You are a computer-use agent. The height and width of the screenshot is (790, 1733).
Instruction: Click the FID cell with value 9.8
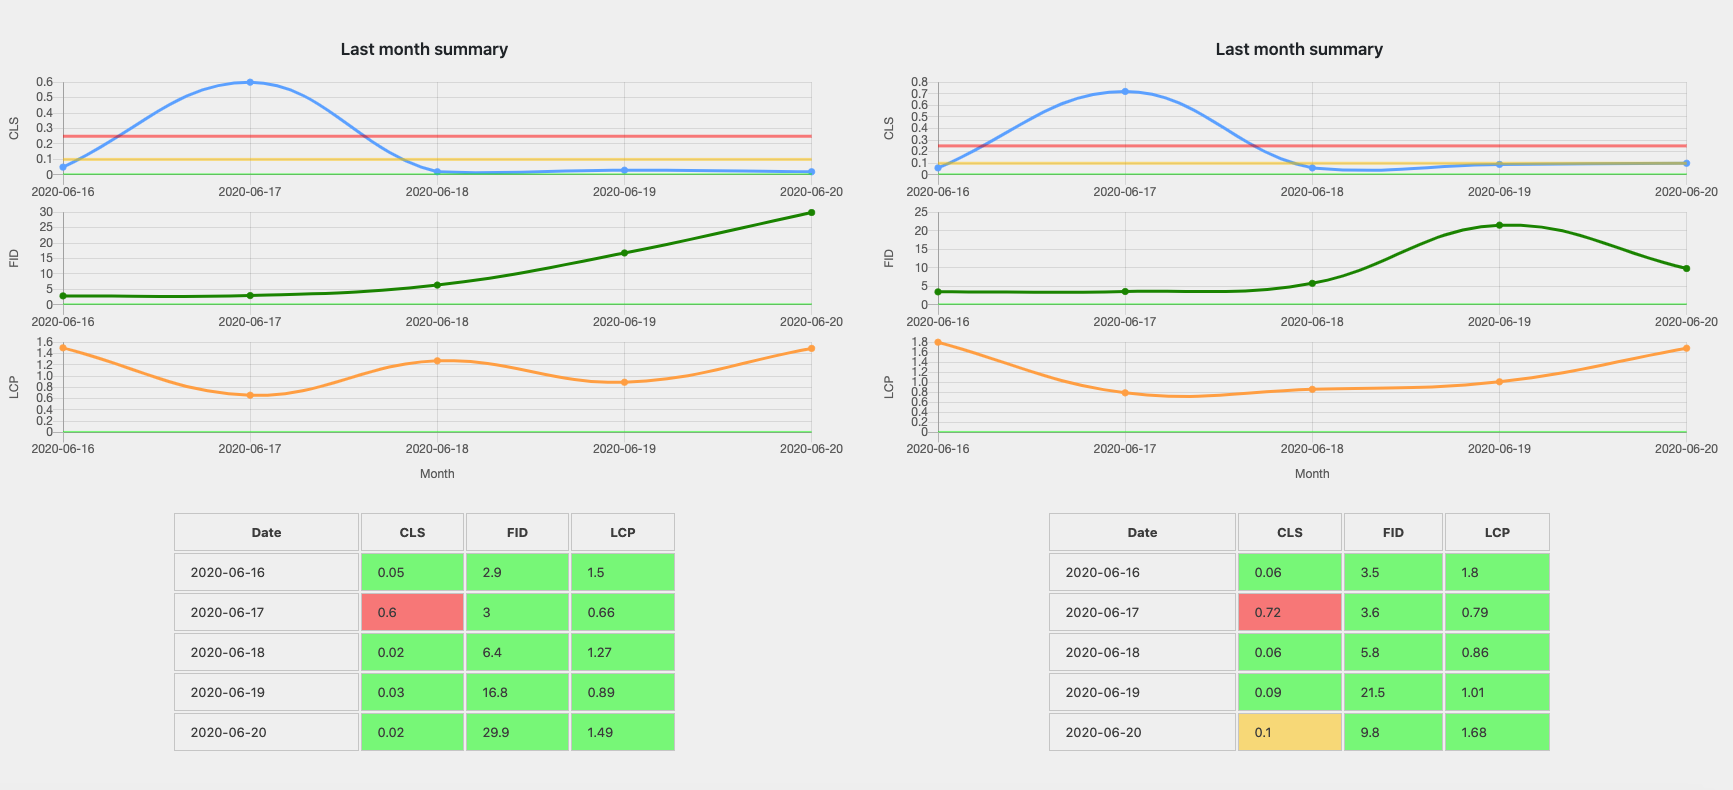(1393, 732)
